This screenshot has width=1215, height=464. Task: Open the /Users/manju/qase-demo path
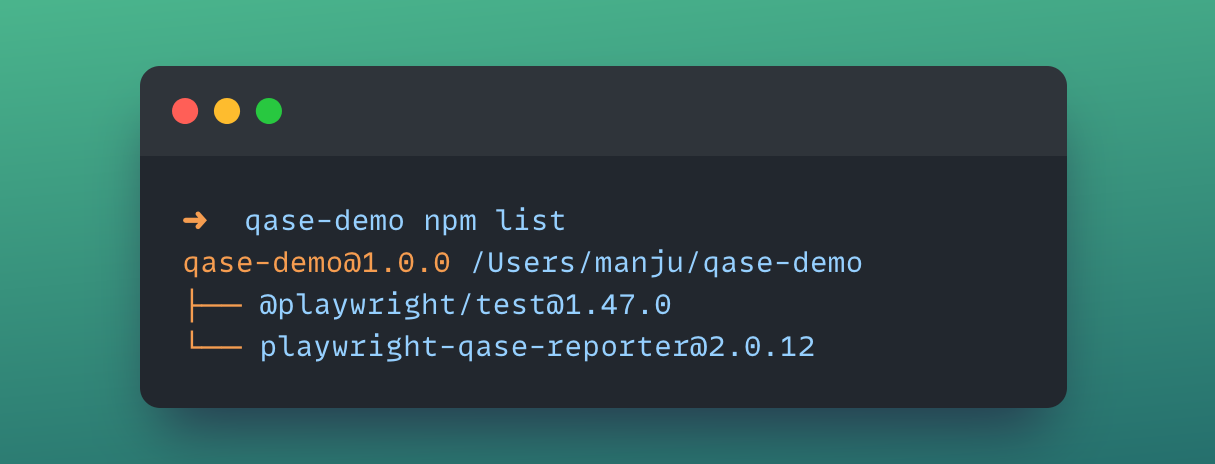[666, 264]
